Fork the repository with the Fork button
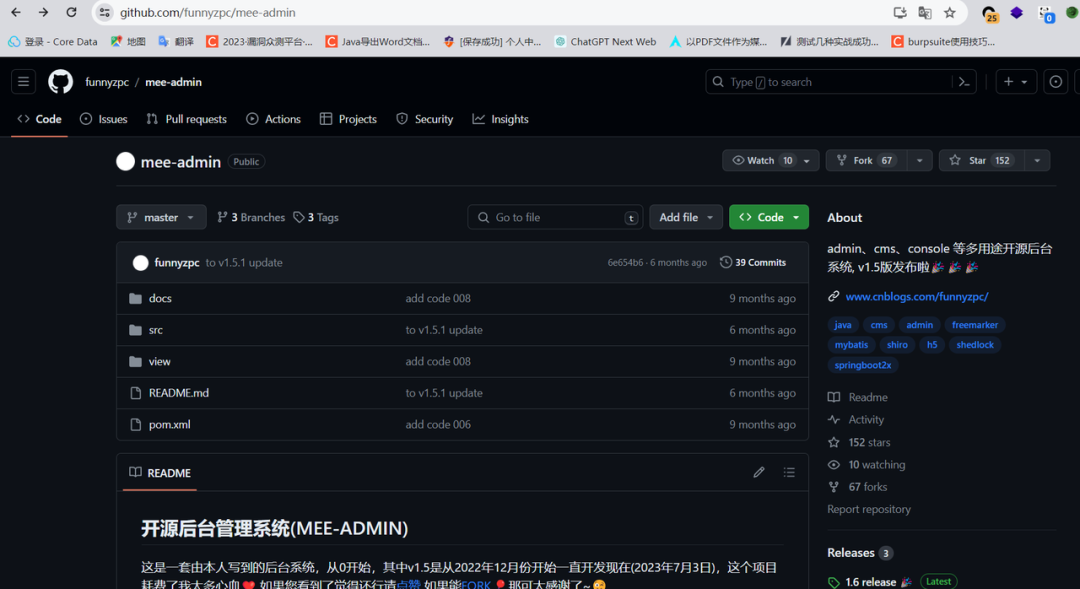The width and height of the screenshot is (1080, 589). point(866,161)
